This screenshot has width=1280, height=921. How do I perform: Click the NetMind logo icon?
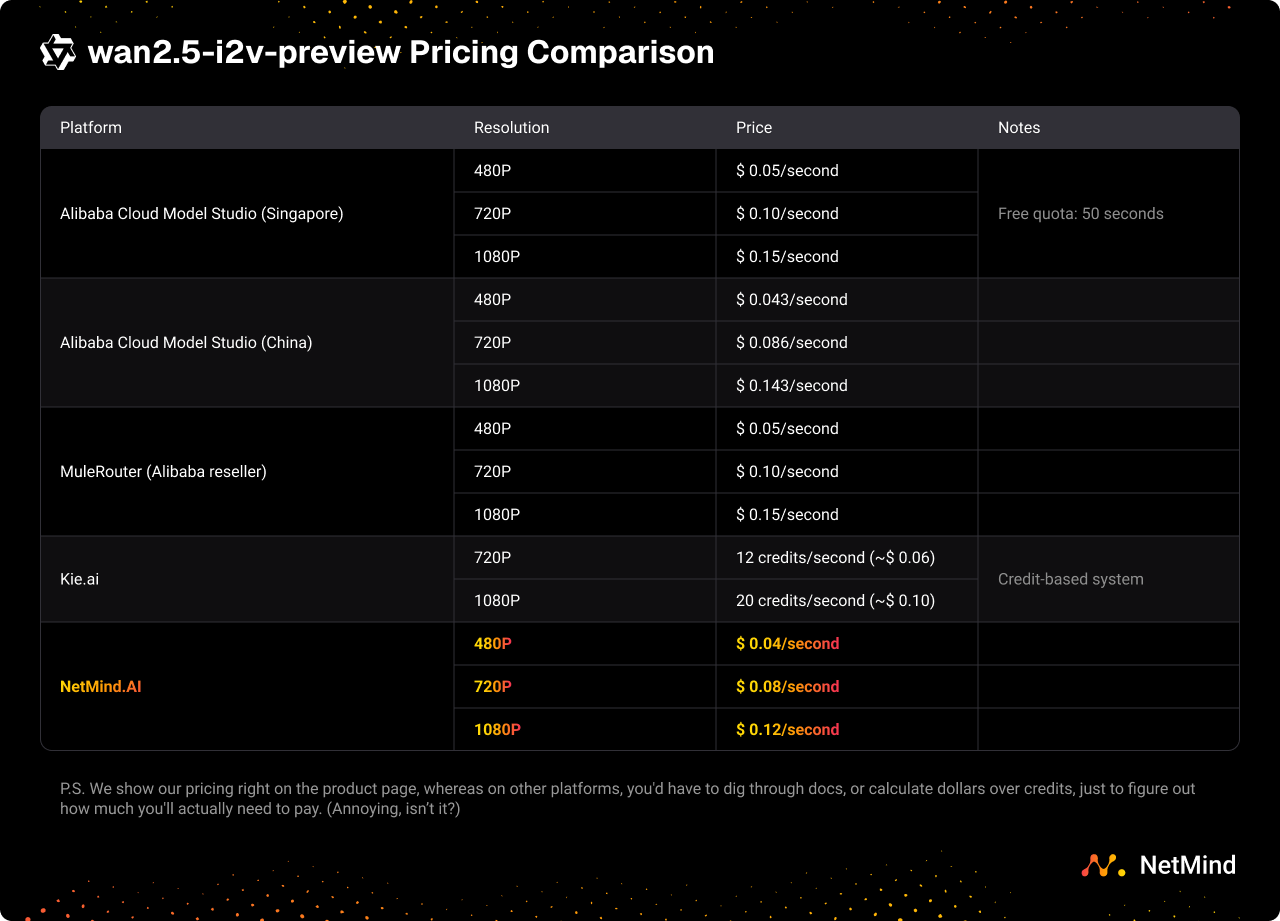[x=1103, y=865]
